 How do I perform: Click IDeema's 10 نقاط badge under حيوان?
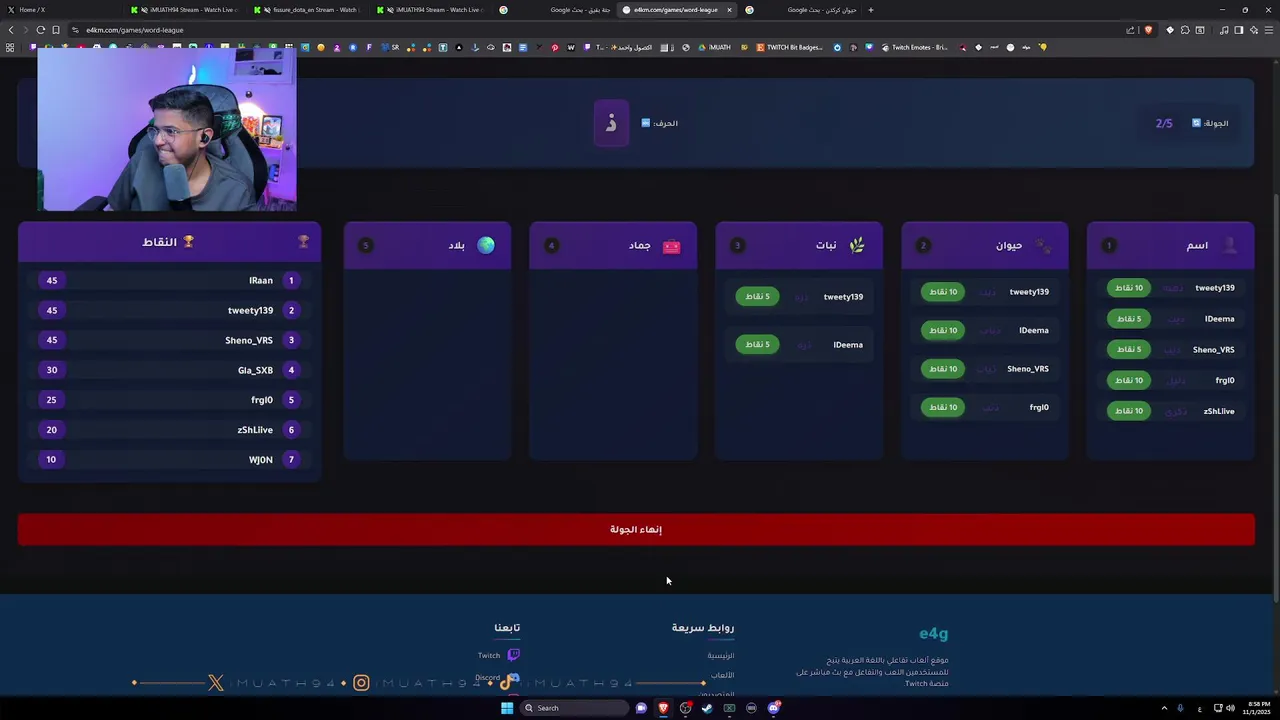point(943,330)
